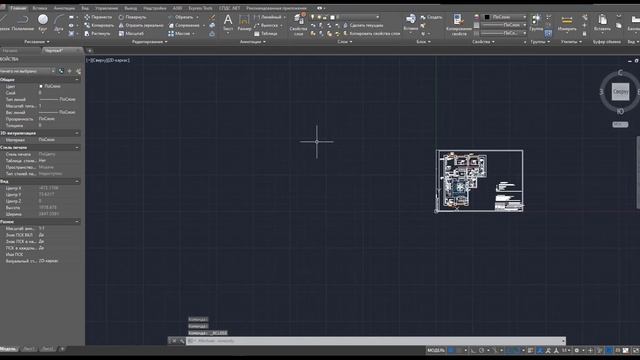This screenshot has width=640, height=360.
Task: Click the Copy (Копировать) tool
Action: click(99, 25)
